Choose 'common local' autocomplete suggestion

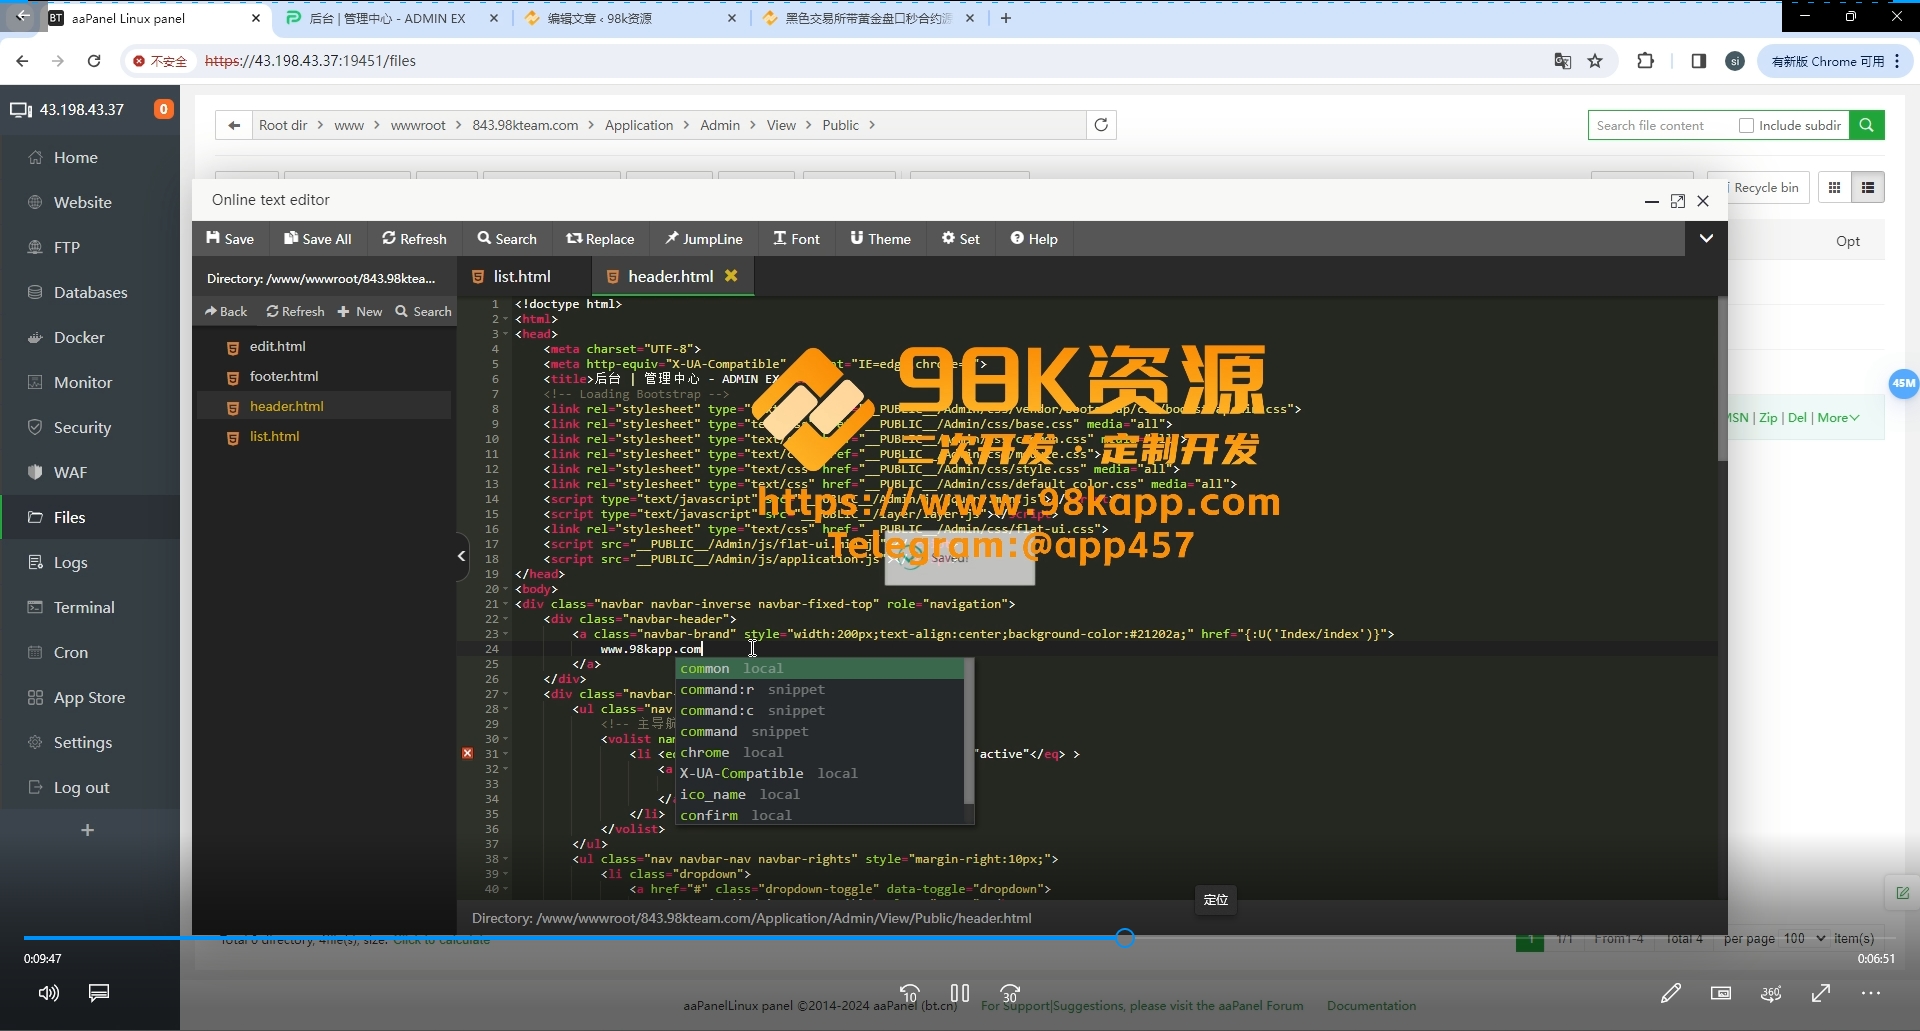(x=820, y=668)
